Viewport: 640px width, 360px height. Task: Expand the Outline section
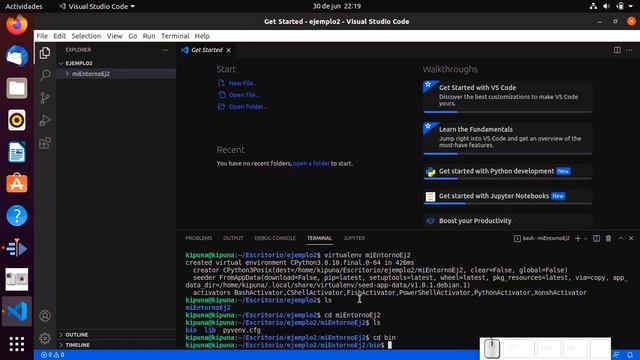click(x=116, y=335)
